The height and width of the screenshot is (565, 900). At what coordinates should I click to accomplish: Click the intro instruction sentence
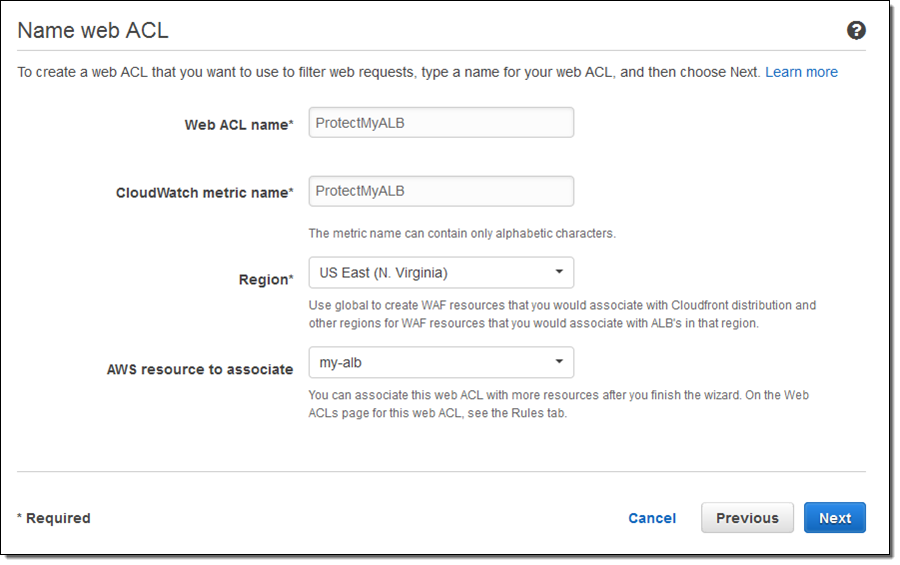tap(390, 72)
